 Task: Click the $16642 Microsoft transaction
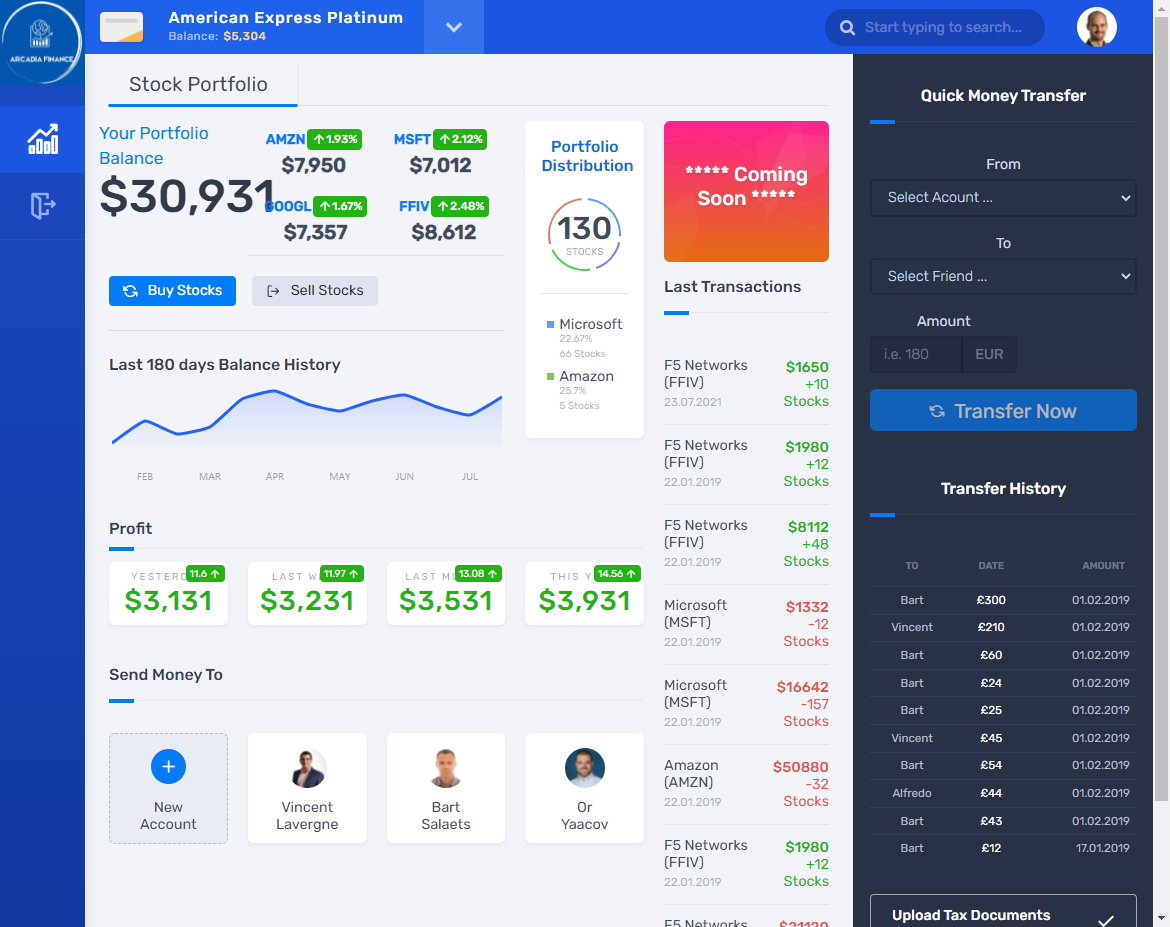(x=746, y=704)
